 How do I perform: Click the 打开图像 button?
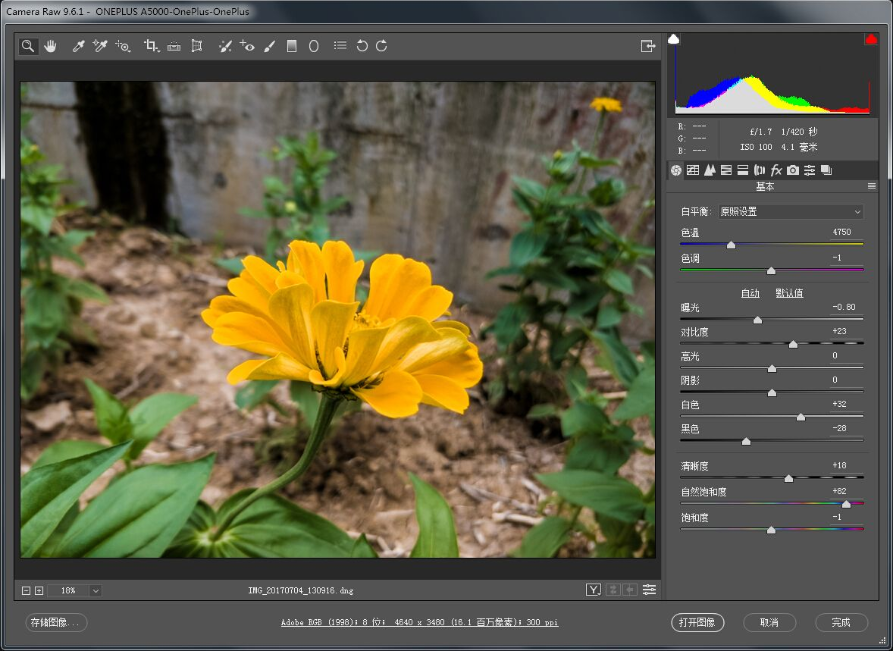tap(697, 622)
